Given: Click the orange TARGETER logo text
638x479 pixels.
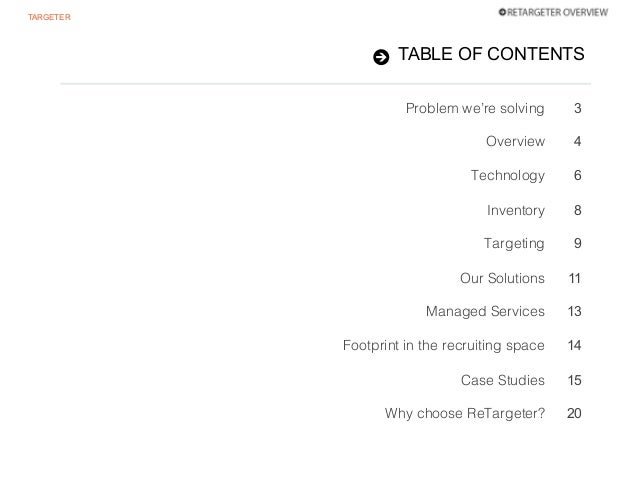Looking at the screenshot, I should tap(49, 17).
